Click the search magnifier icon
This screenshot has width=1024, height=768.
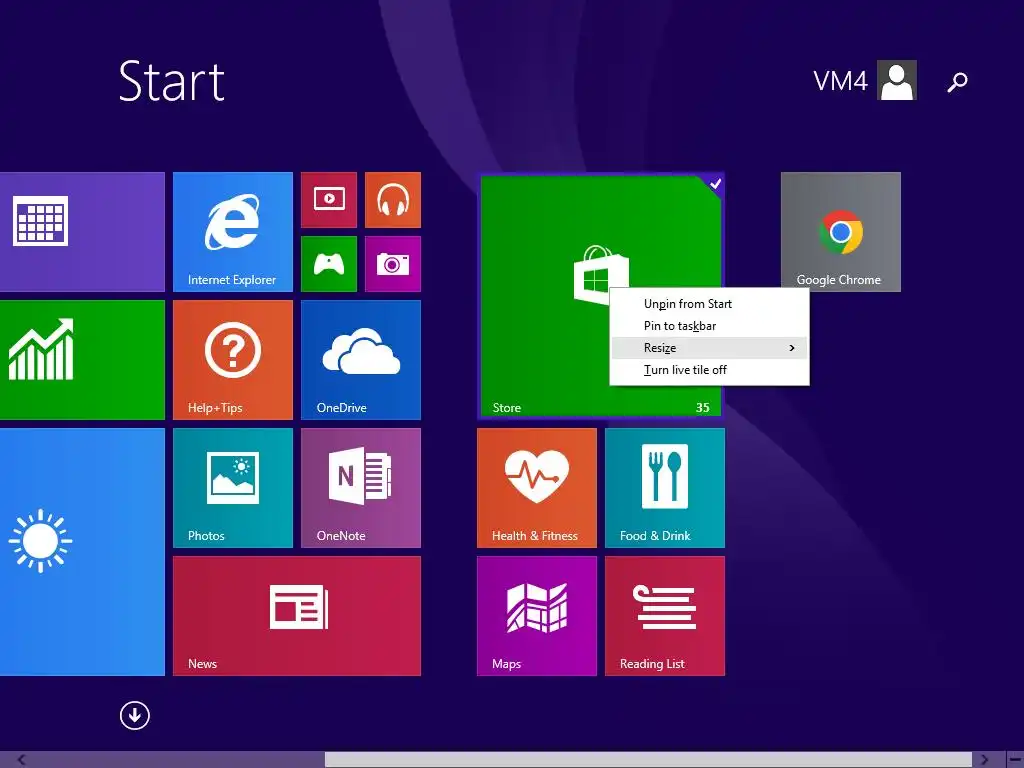(x=957, y=82)
